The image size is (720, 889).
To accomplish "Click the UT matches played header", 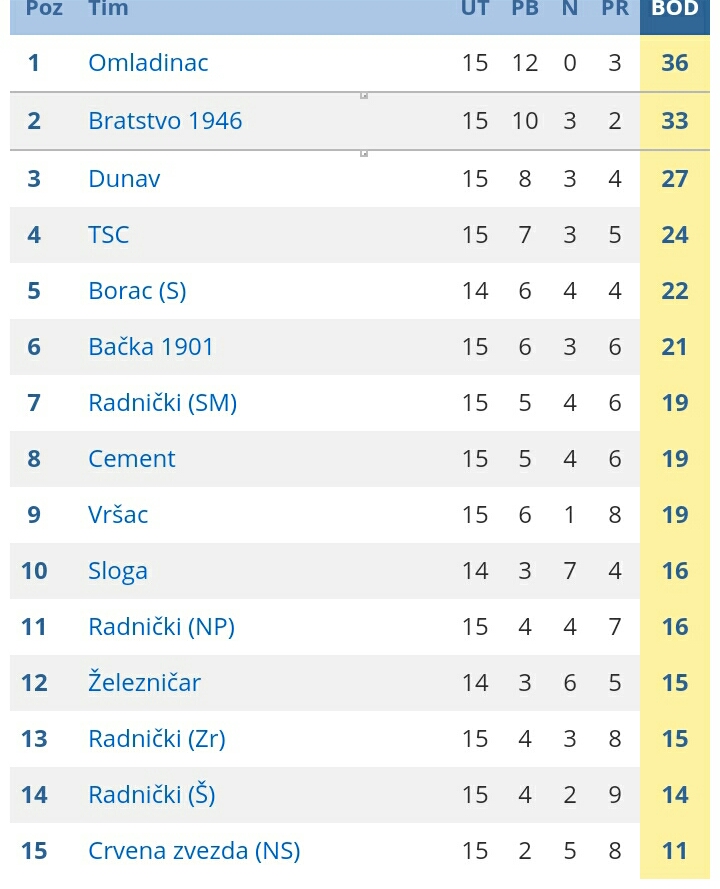I will click(x=475, y=9).
